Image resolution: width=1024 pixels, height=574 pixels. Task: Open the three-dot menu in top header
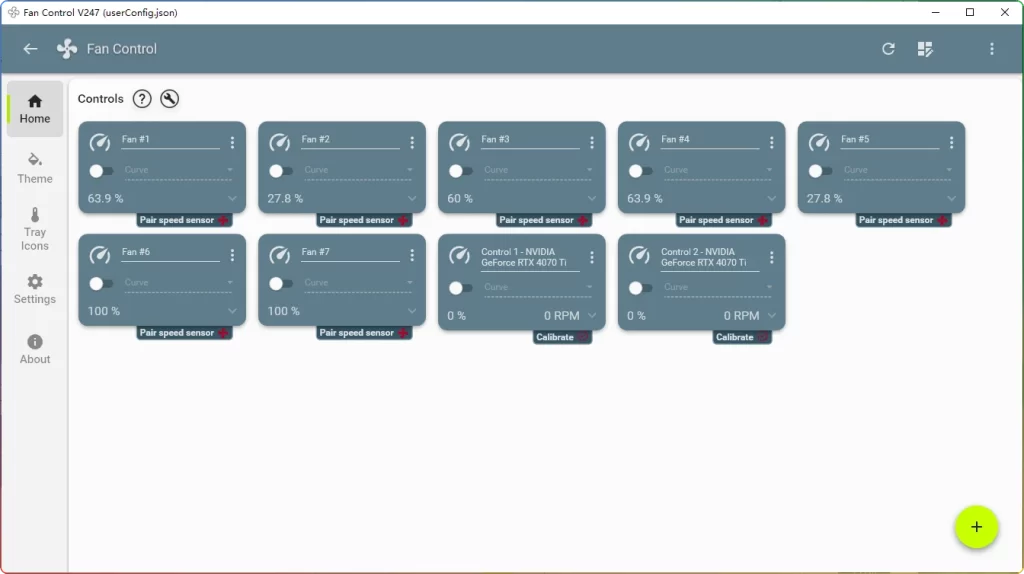[x=991, y=49]
